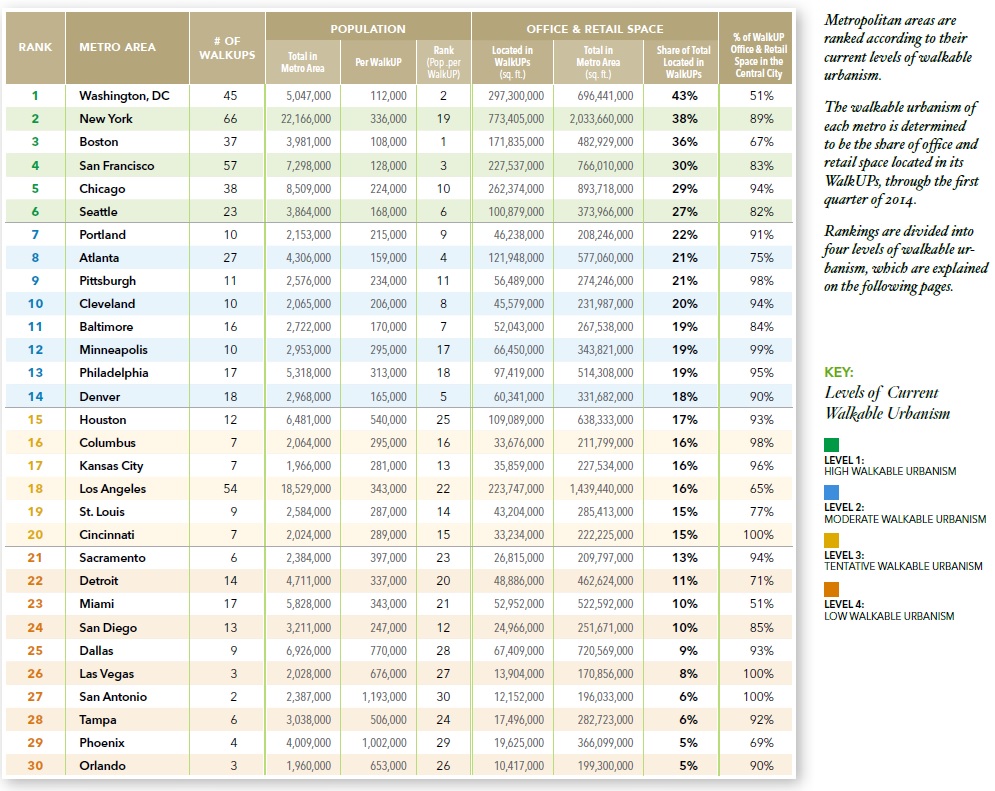Click the Seattle metro name
This screenshot has height=791, width=995.
tap(98, 211)
